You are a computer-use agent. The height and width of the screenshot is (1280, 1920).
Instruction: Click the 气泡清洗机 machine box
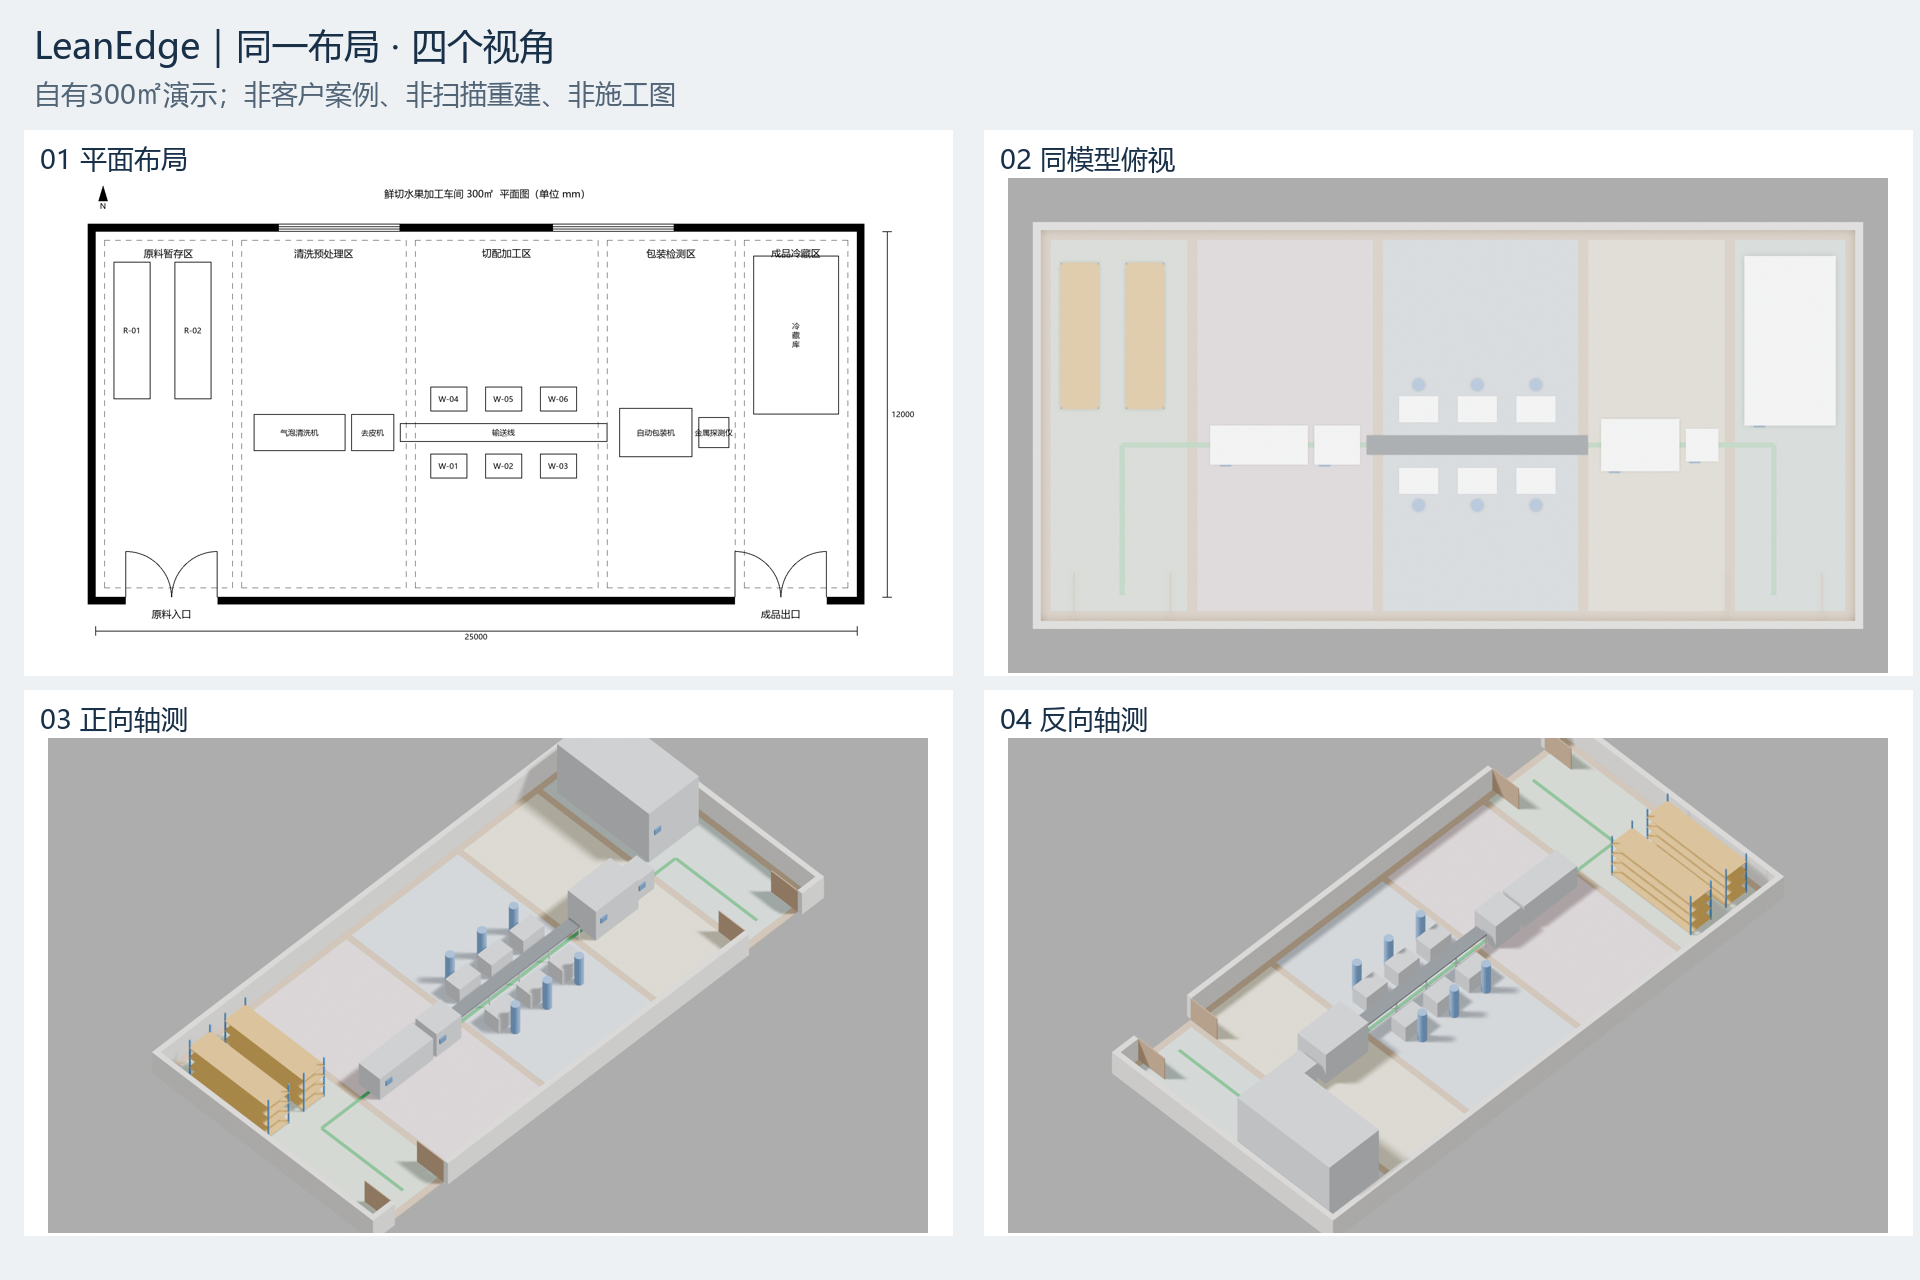(x=299, y=433)
